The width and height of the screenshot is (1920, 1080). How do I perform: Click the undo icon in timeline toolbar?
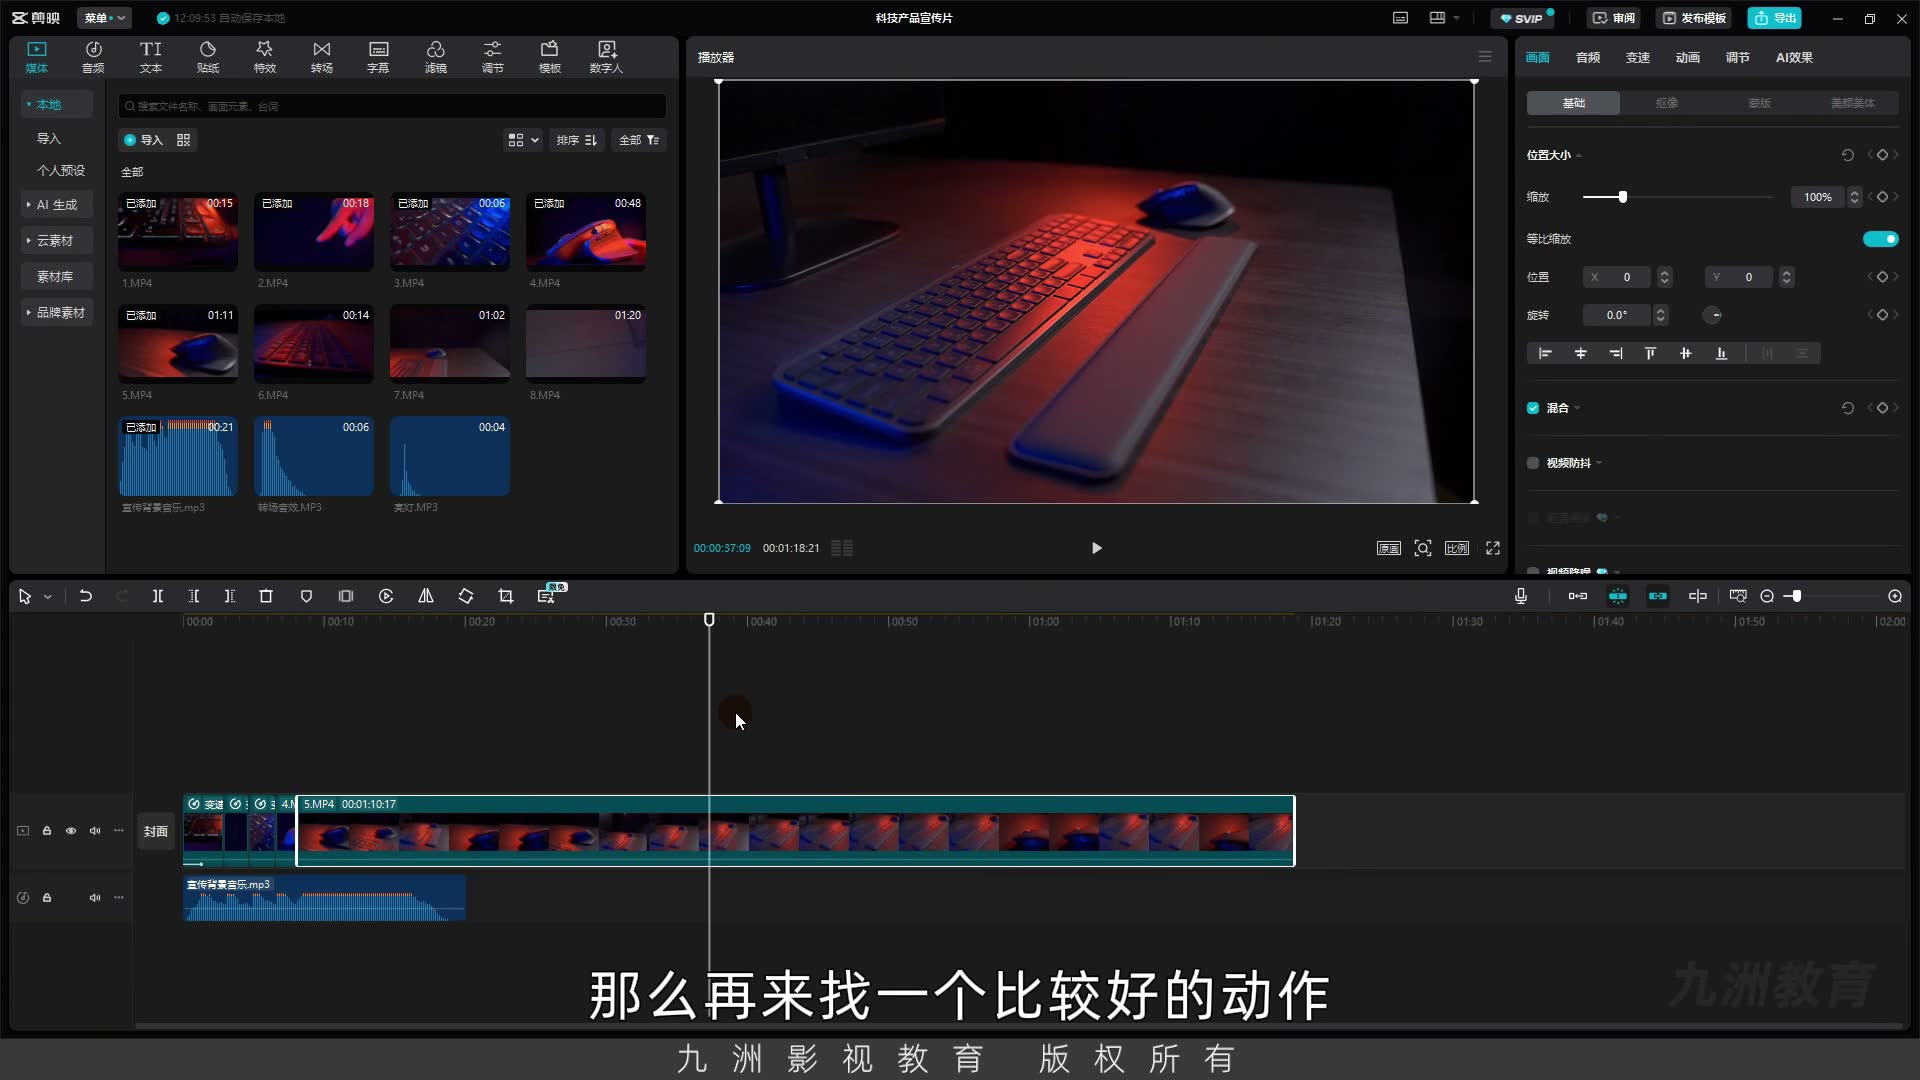click(x=86, y=596)
